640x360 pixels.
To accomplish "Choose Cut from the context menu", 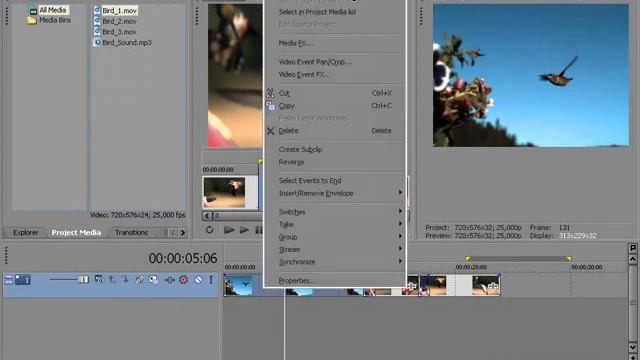I will point(335,93).
